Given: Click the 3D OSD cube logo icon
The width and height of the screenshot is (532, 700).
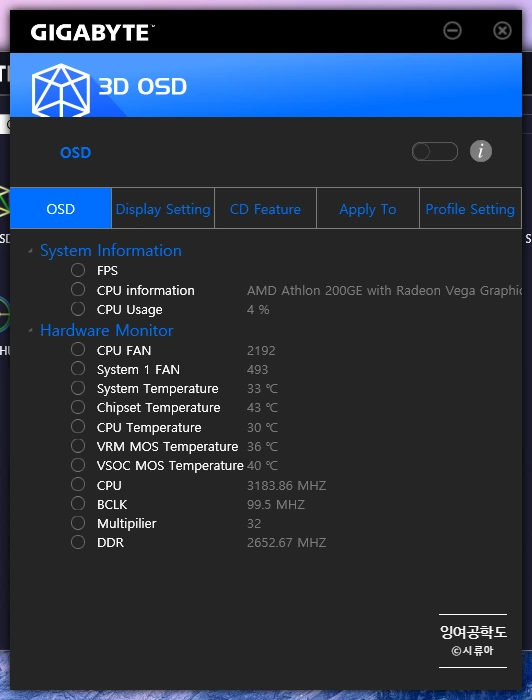Looking at the screenshot, I should [61, 90].
